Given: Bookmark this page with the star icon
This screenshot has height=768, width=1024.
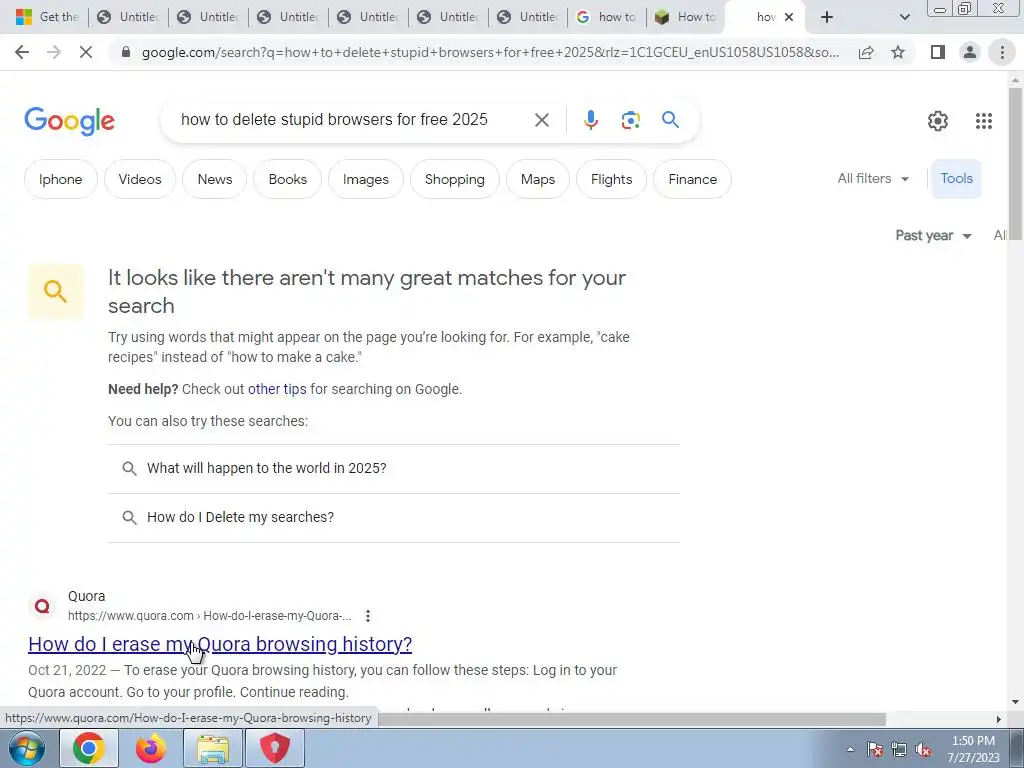Looking at the screenshot, I should click(898, 52).
